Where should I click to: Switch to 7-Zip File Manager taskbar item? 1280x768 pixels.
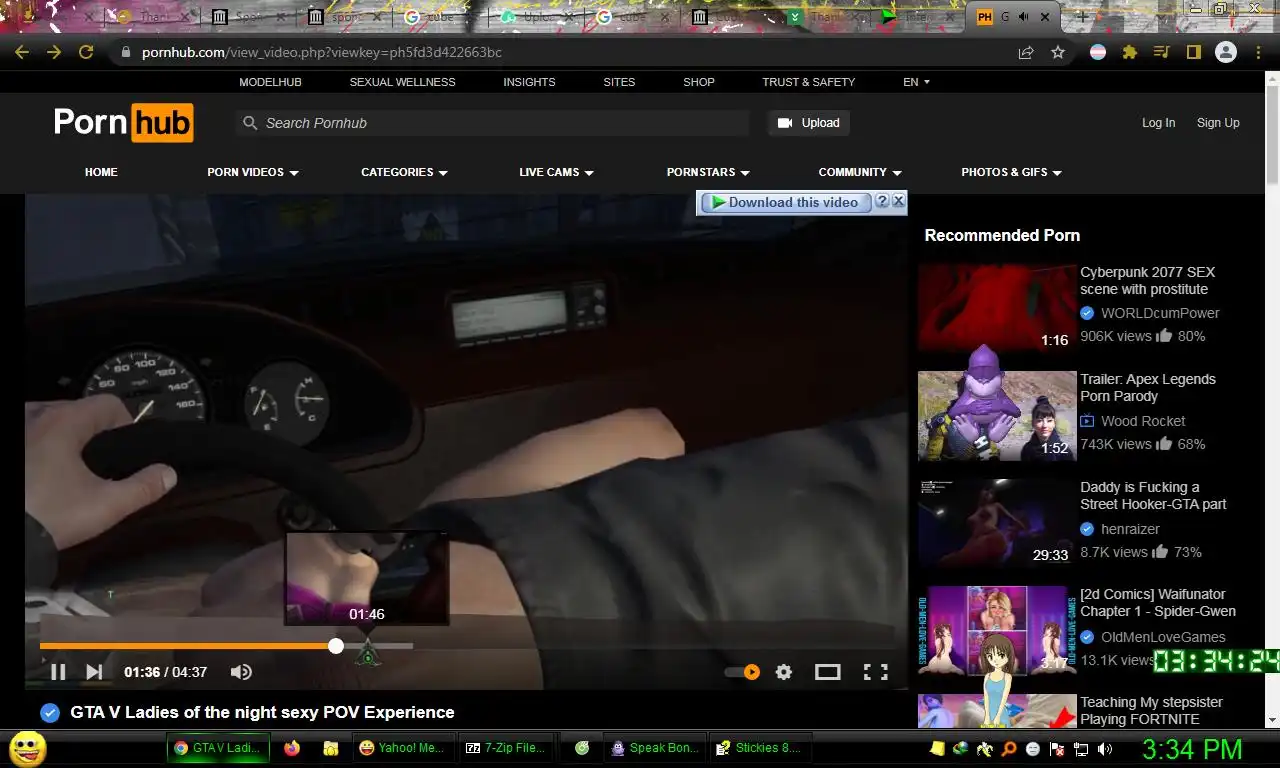(x=506, y=748)
